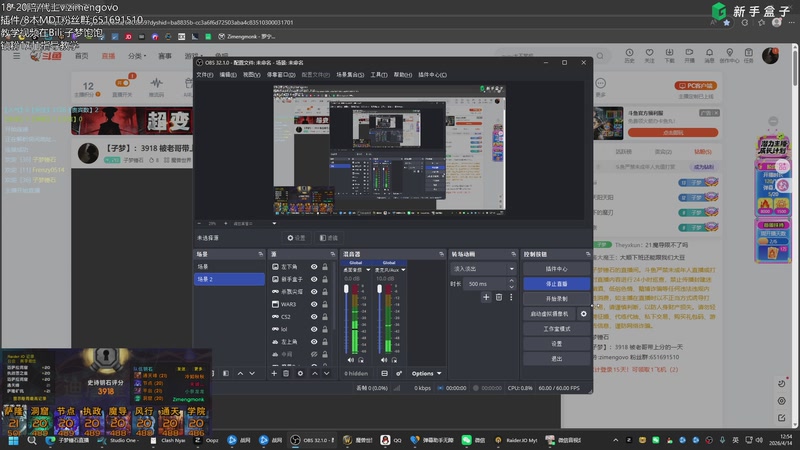The width and height of the screenshot is (800, 450).
Task: Open preview scaling dropdown arrow
Action: (x=274, y=223)
